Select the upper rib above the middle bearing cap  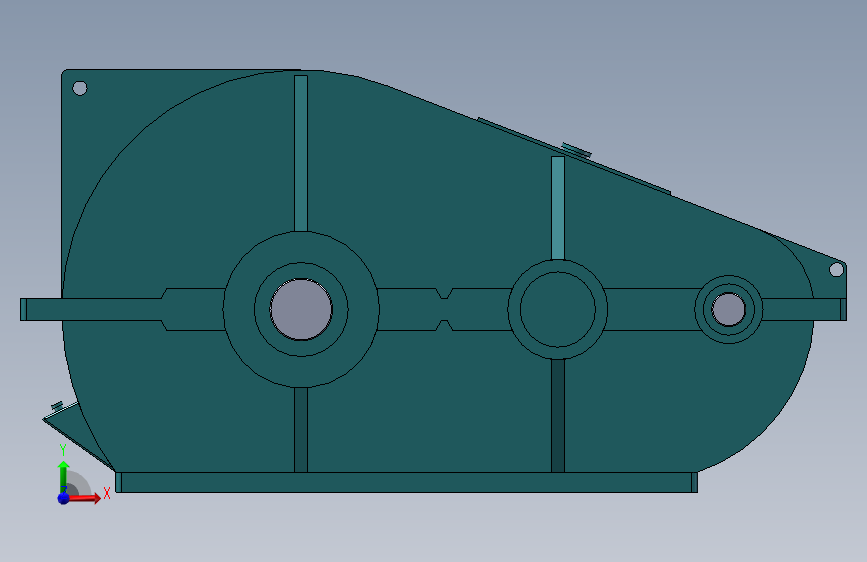[x=558, y=208]
